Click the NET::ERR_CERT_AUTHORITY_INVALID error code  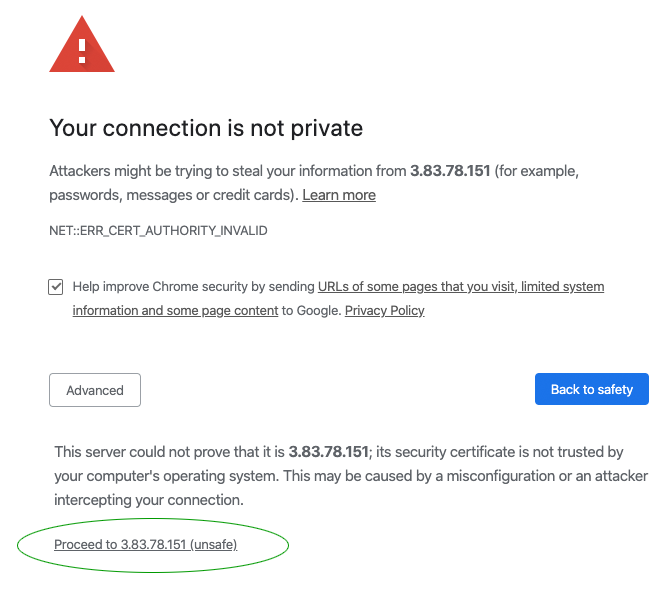coord(158,231)
